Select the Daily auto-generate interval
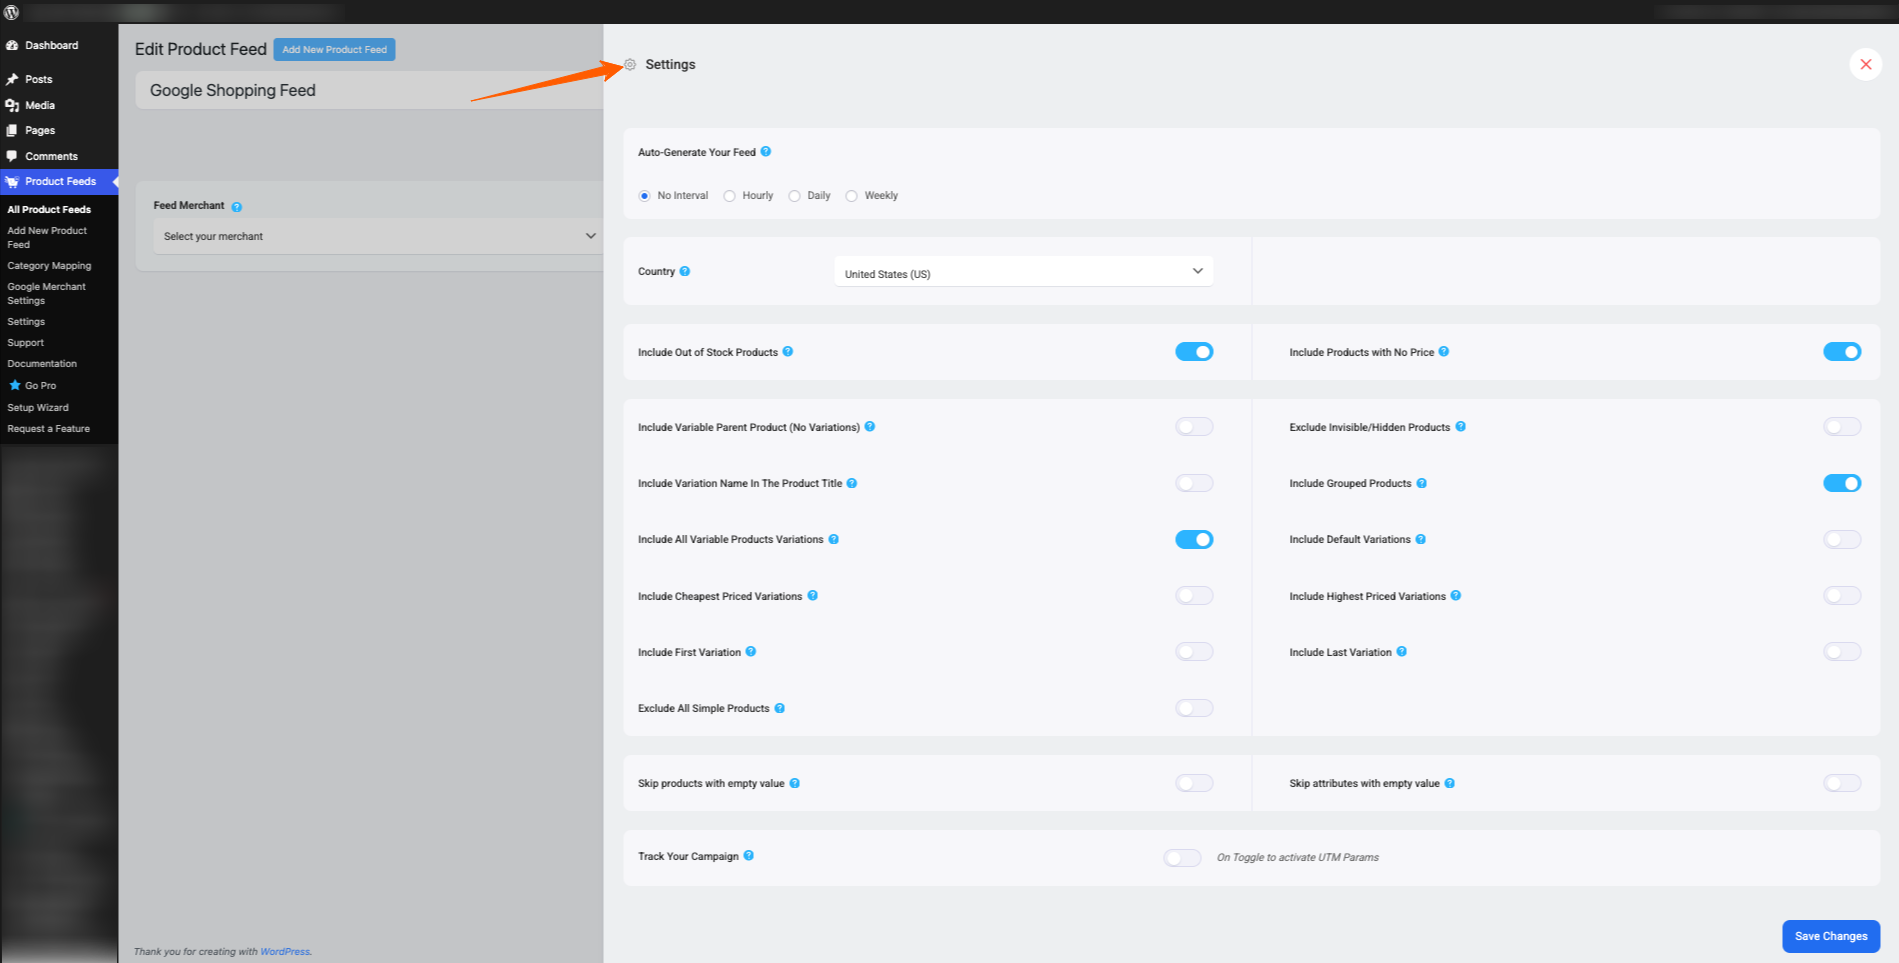Viewport: 1899px width, 963px height. tap(795, 196)
